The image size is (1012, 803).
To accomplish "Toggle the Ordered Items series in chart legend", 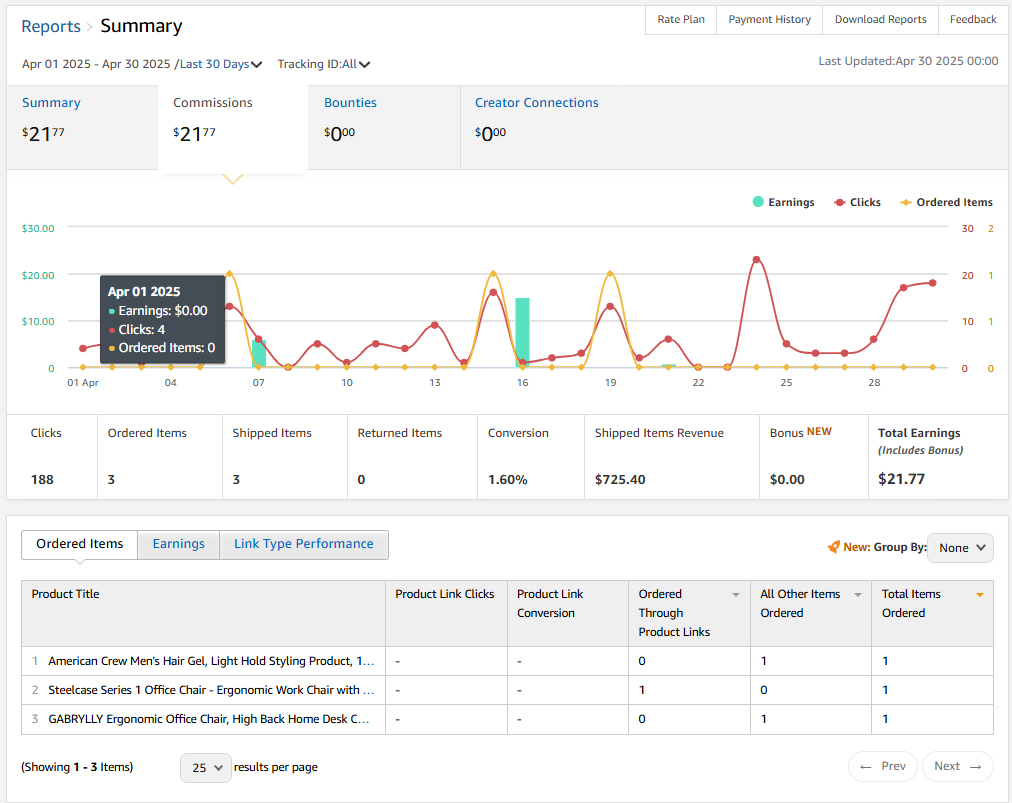I will [946, 202].
